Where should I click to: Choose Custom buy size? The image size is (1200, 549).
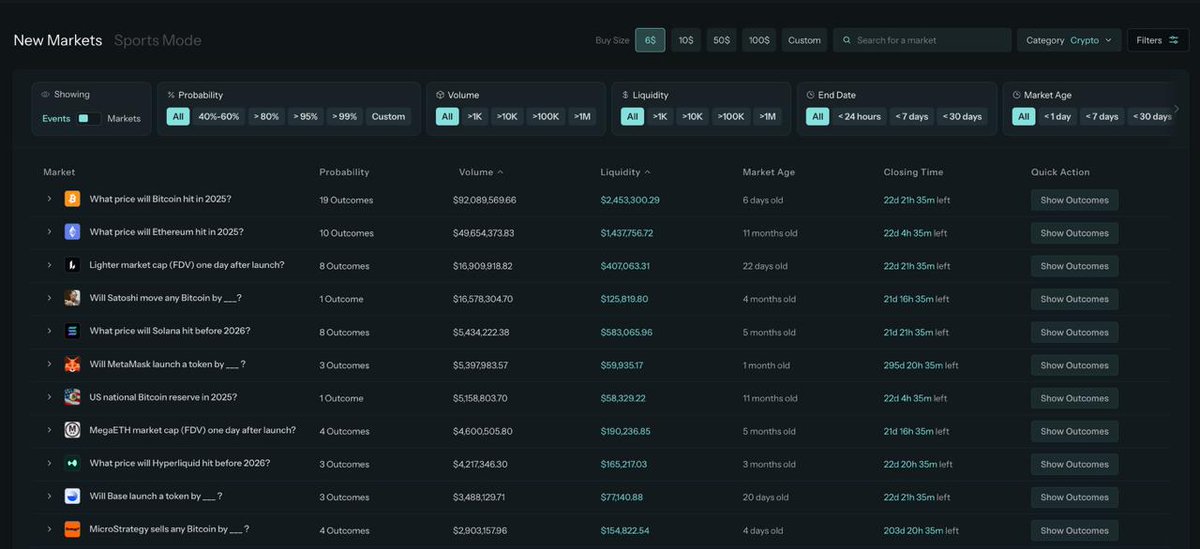click(x=804, y=40)
